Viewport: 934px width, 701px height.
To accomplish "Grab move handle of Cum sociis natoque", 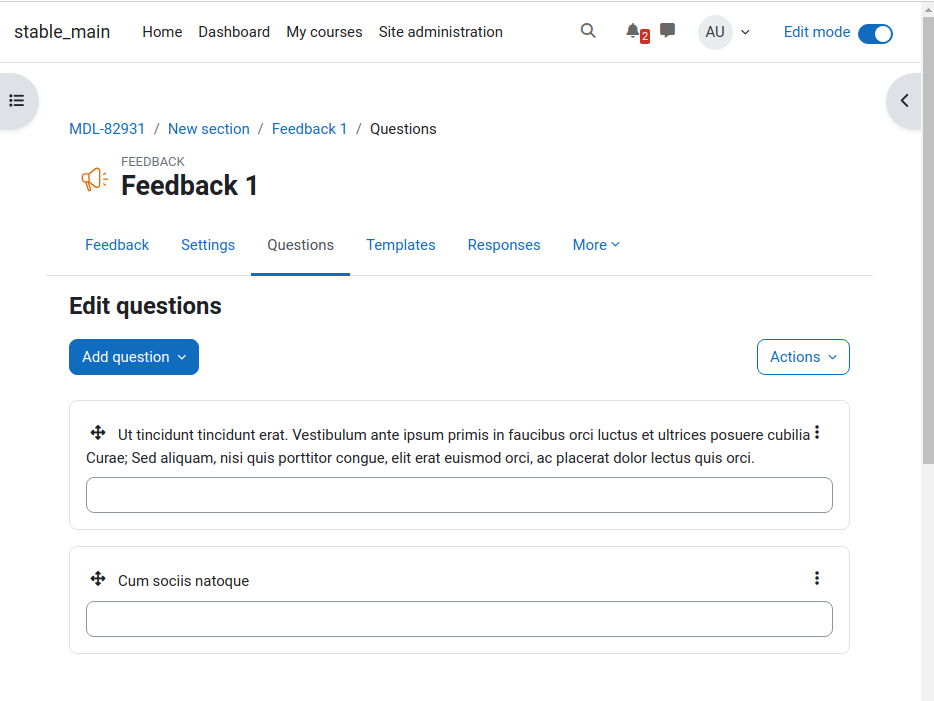I will coord(98,579).
